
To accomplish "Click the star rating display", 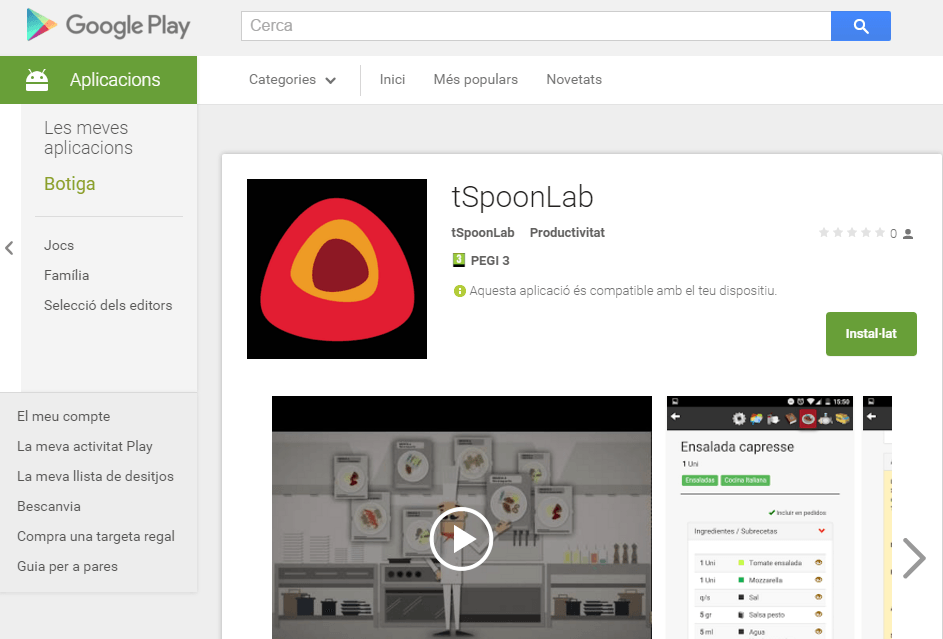I will 852,233.
